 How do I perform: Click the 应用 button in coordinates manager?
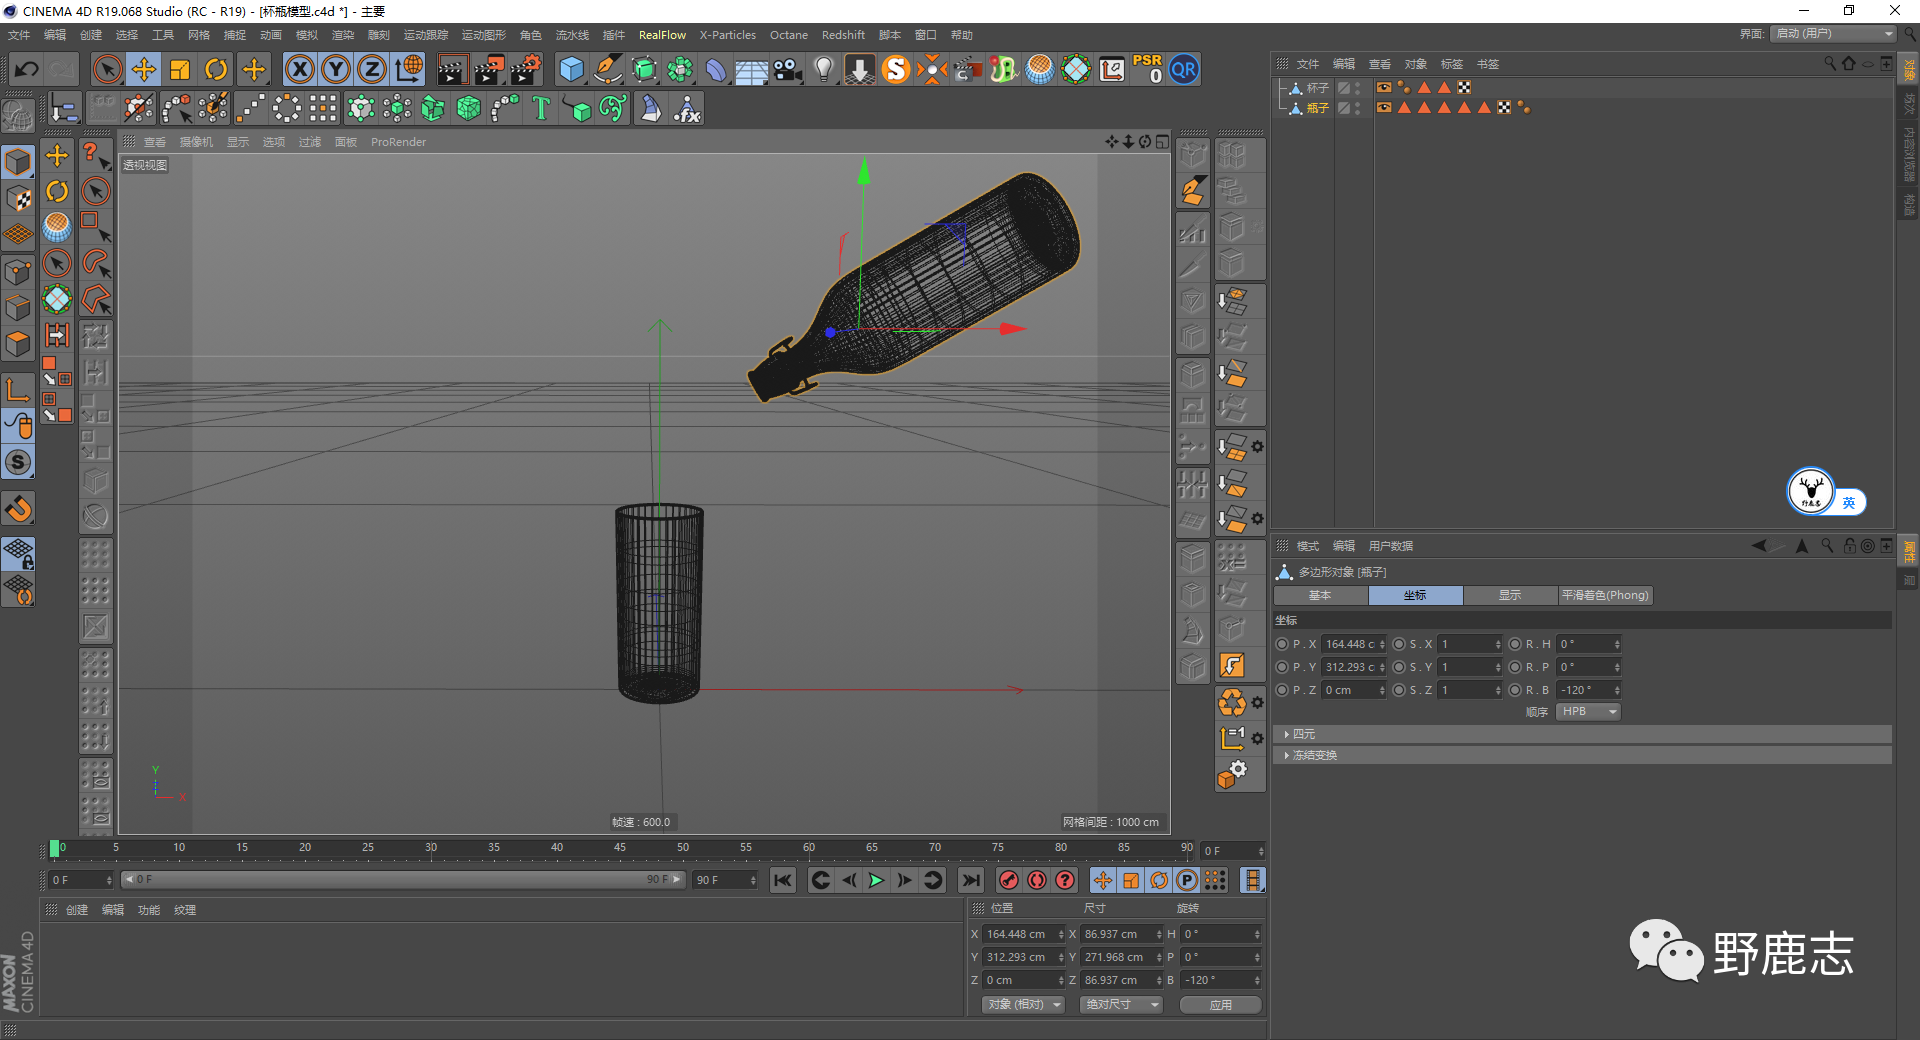tap(1219, 1004)
